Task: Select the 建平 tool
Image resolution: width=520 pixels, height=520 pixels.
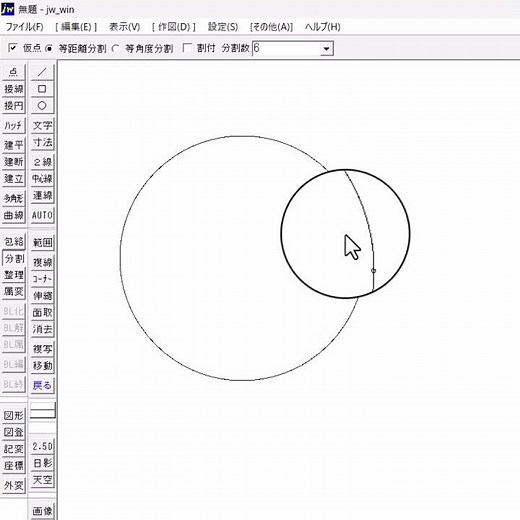Action: click(13, 145)
